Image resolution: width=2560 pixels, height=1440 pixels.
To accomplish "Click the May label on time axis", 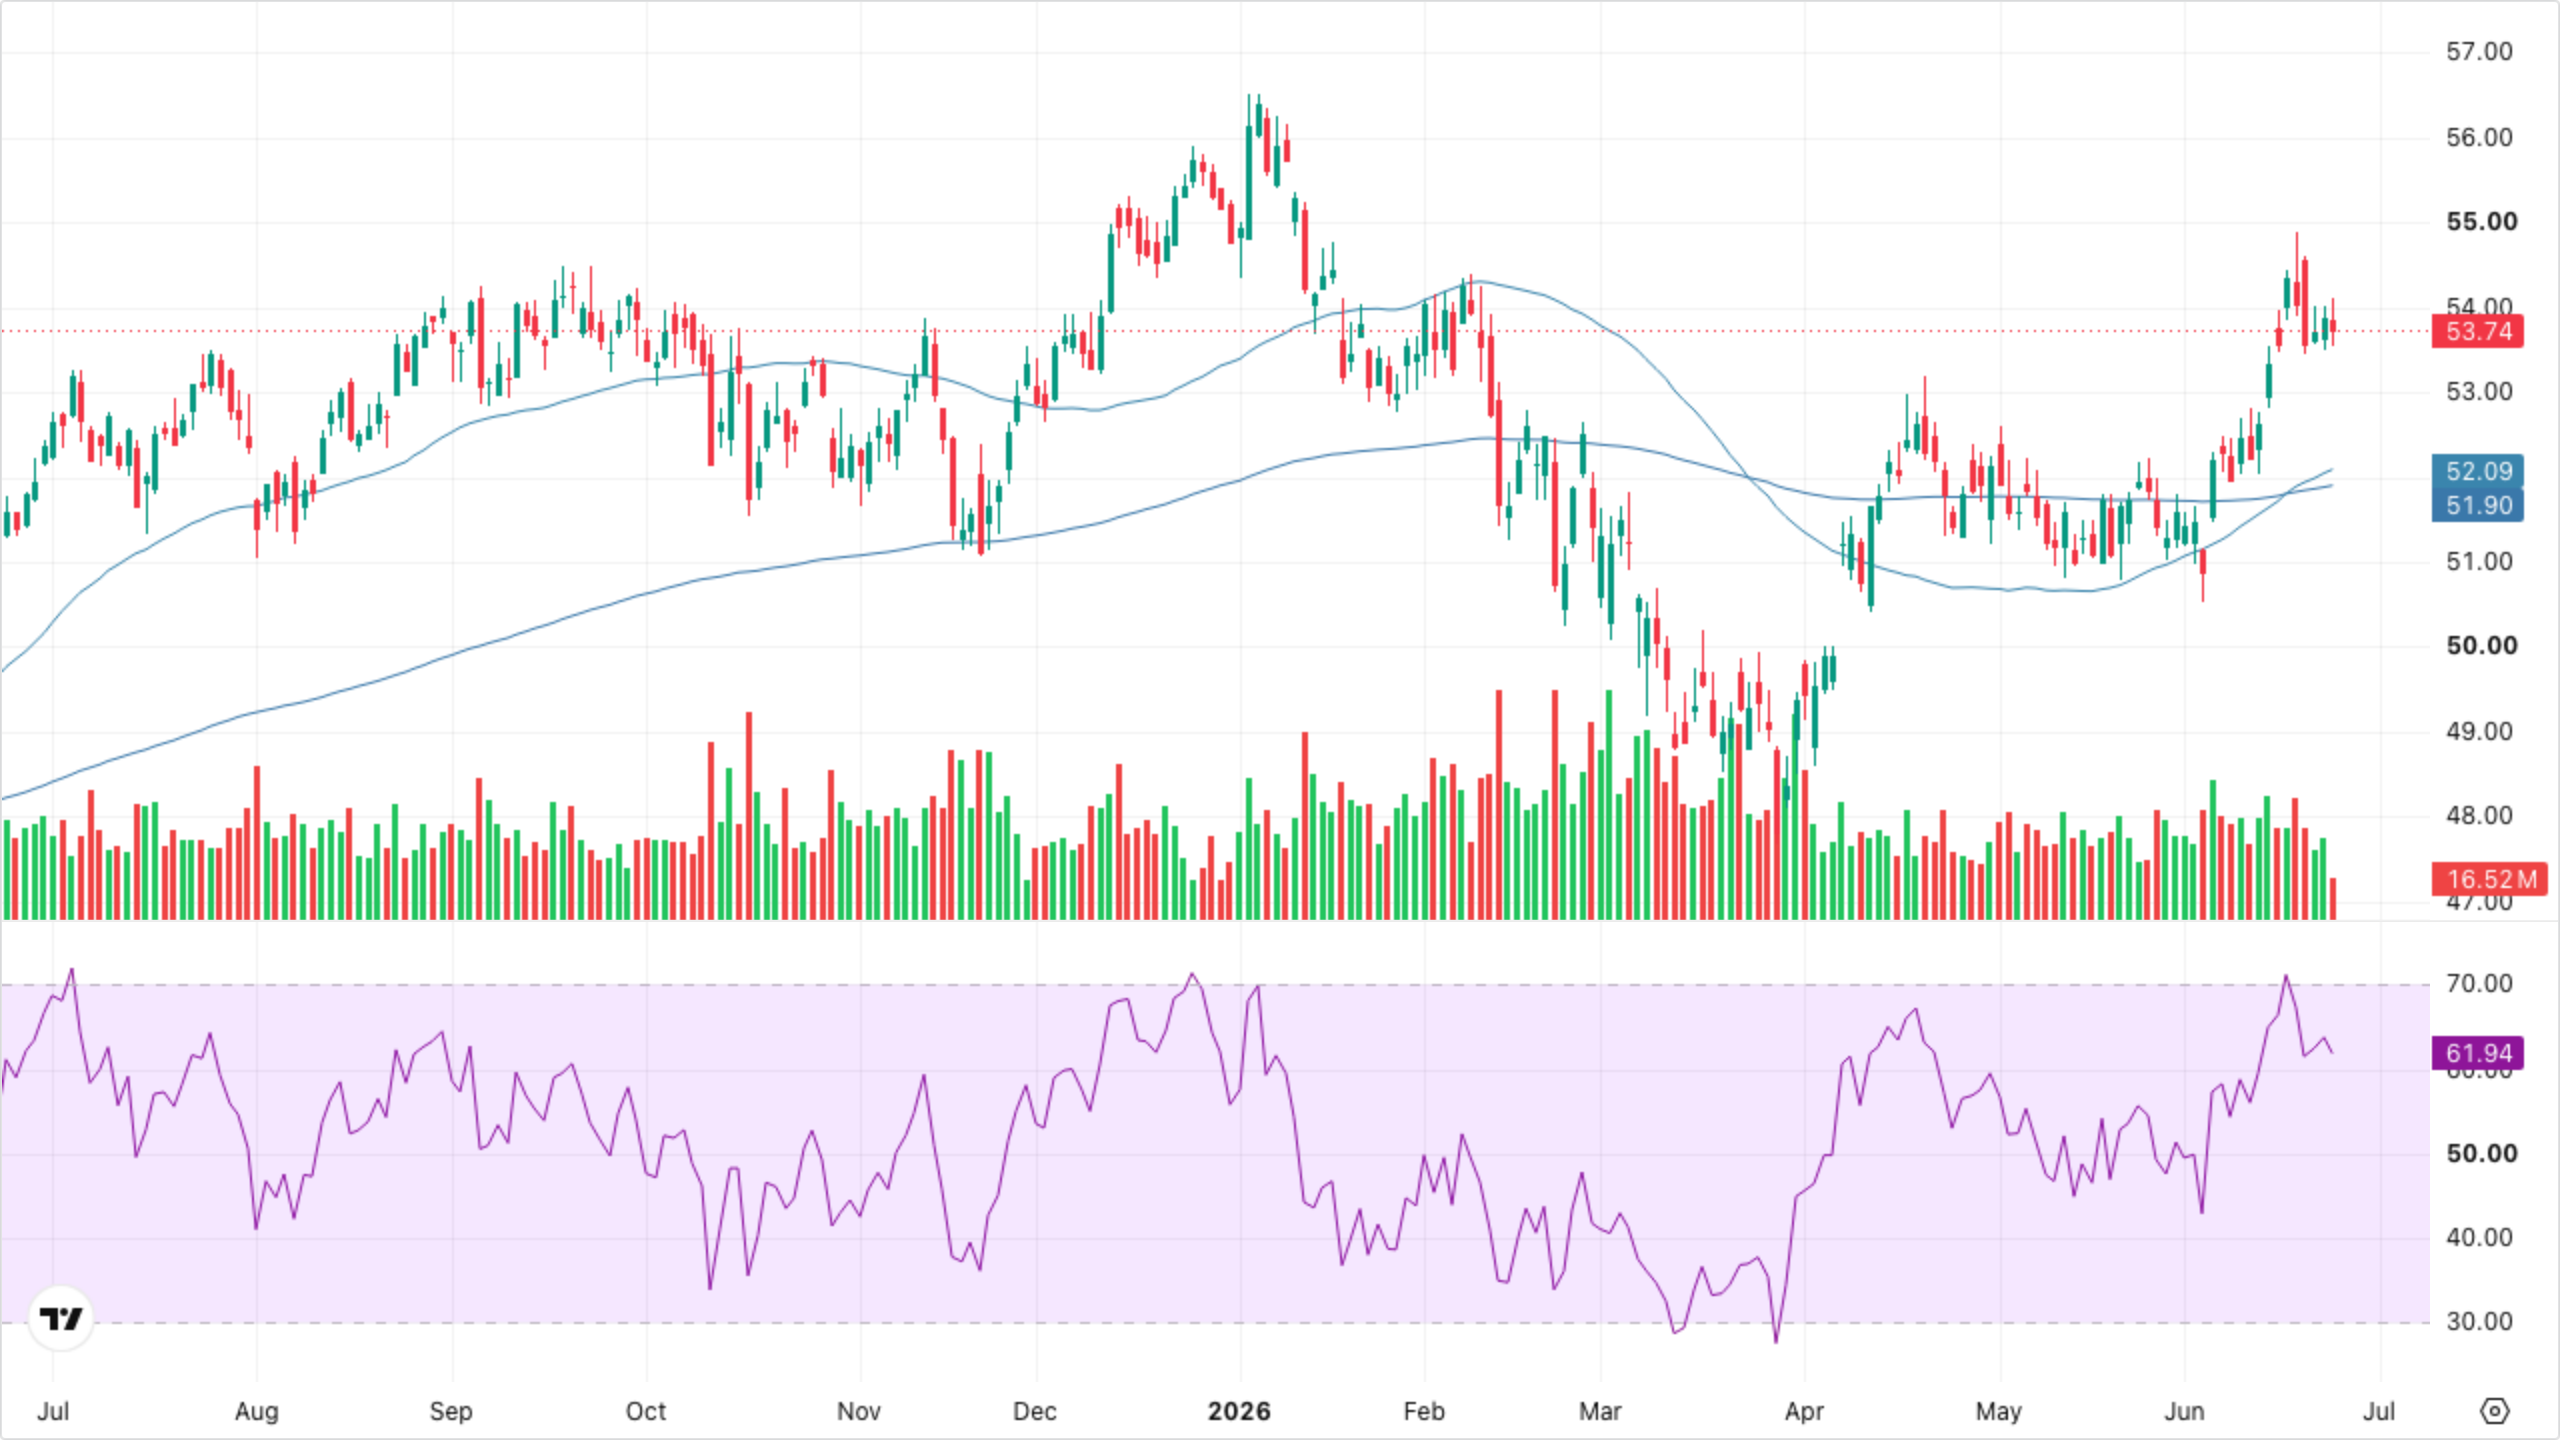I will [1999, 1411].
